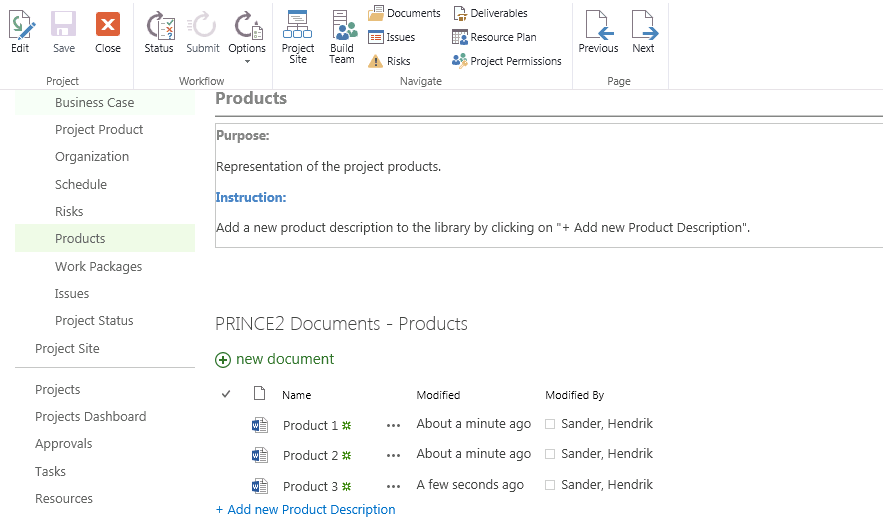Image resolution: width=883 pixels, height=520 pixels.
Task: Open Projects Dashboard link
Action: click(91, 416)
